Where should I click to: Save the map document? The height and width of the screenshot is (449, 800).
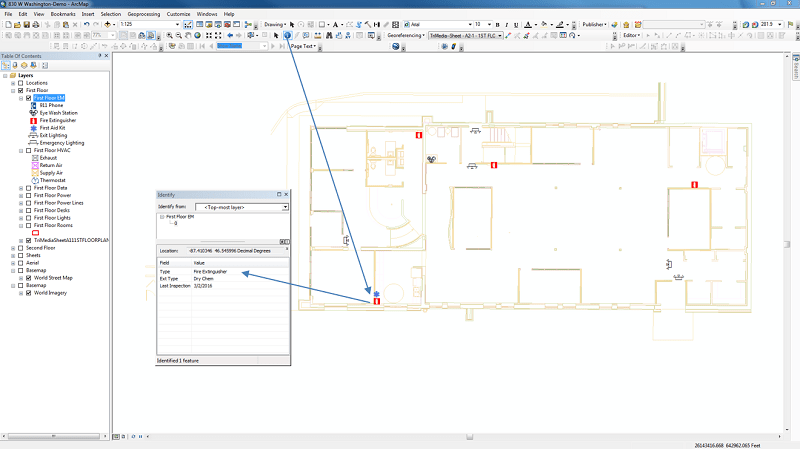(27, 24)
